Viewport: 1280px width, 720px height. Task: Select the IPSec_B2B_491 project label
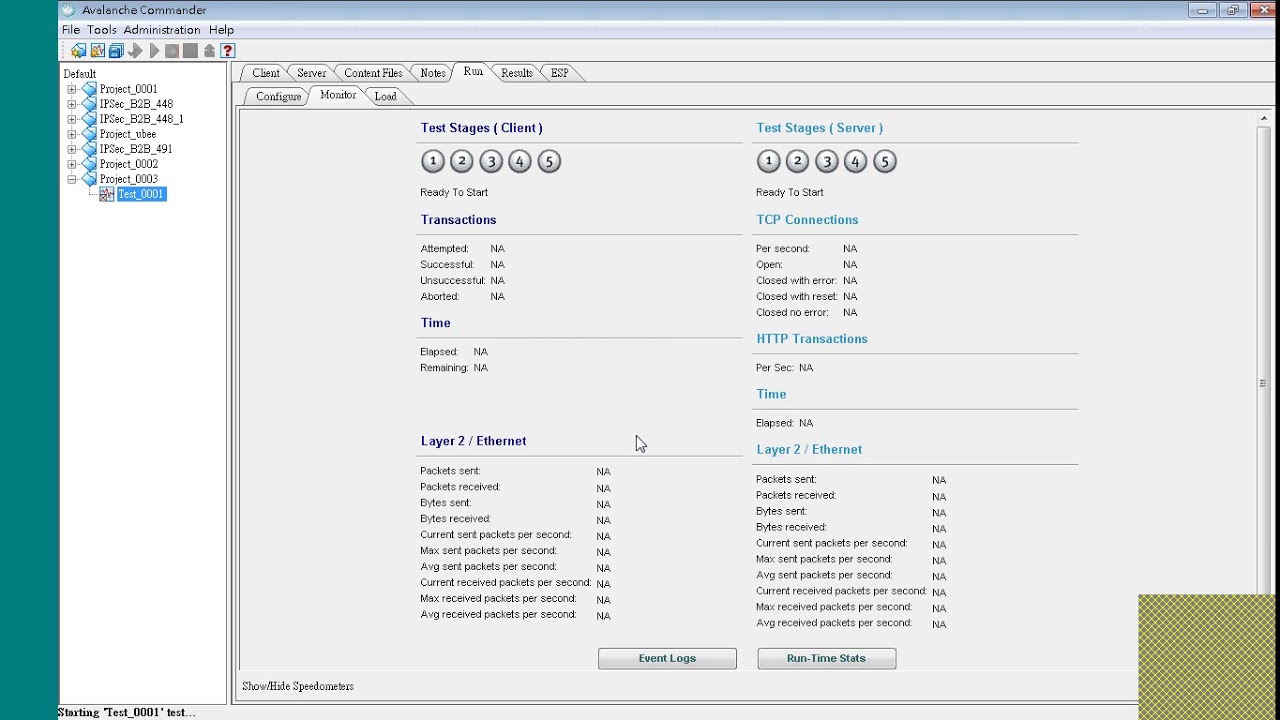(136, 149)
